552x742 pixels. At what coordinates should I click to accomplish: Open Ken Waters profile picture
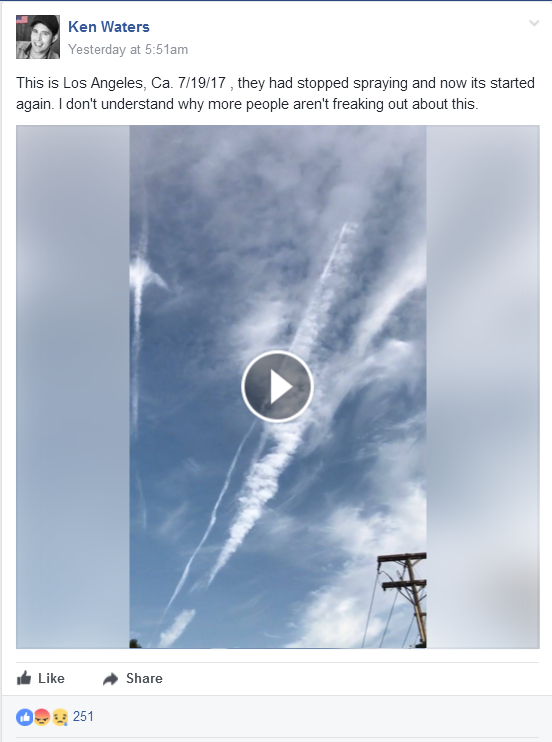38,37
